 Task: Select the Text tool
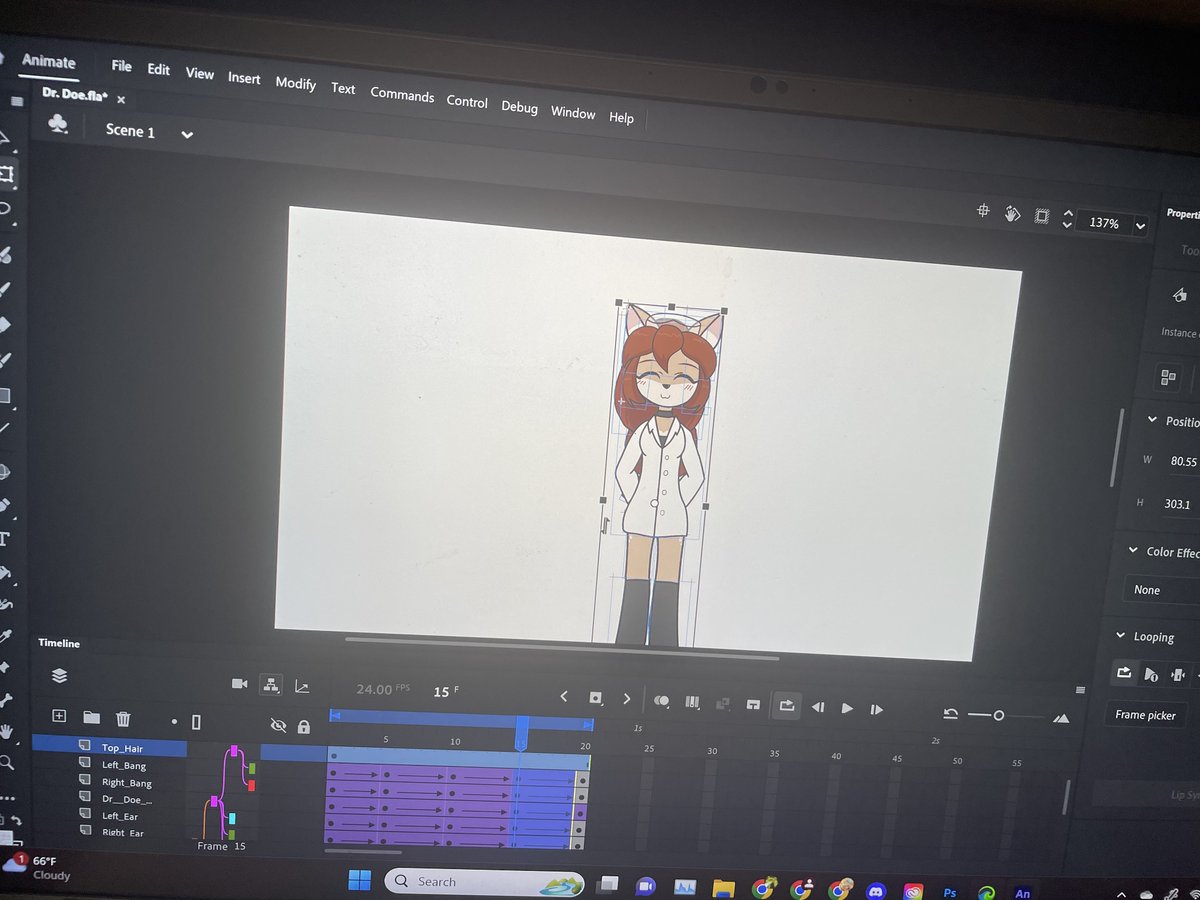[4, 539]
